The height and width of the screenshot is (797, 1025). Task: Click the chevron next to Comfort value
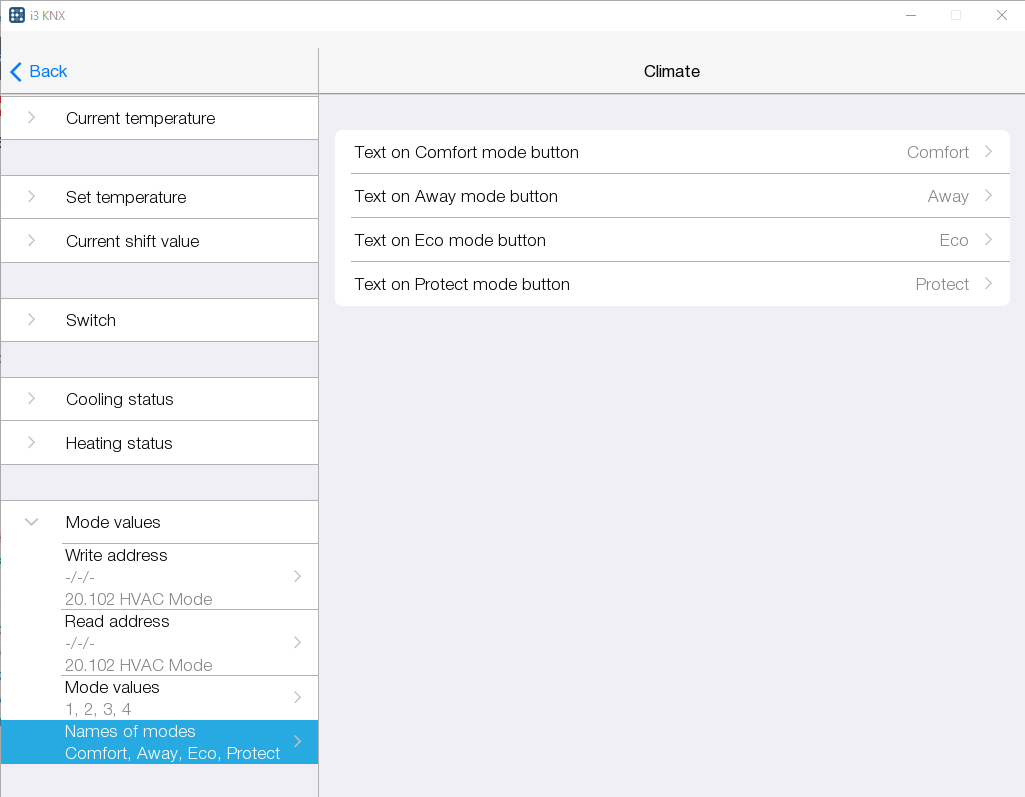tap(988, 152)
